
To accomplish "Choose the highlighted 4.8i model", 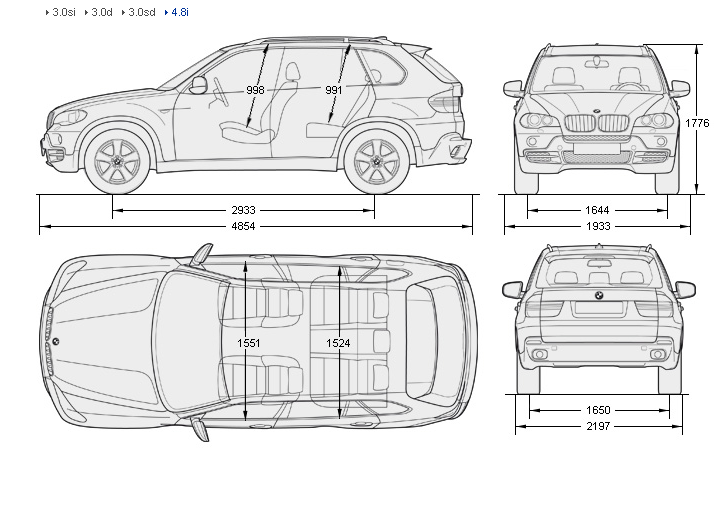I will coord(180,13).
